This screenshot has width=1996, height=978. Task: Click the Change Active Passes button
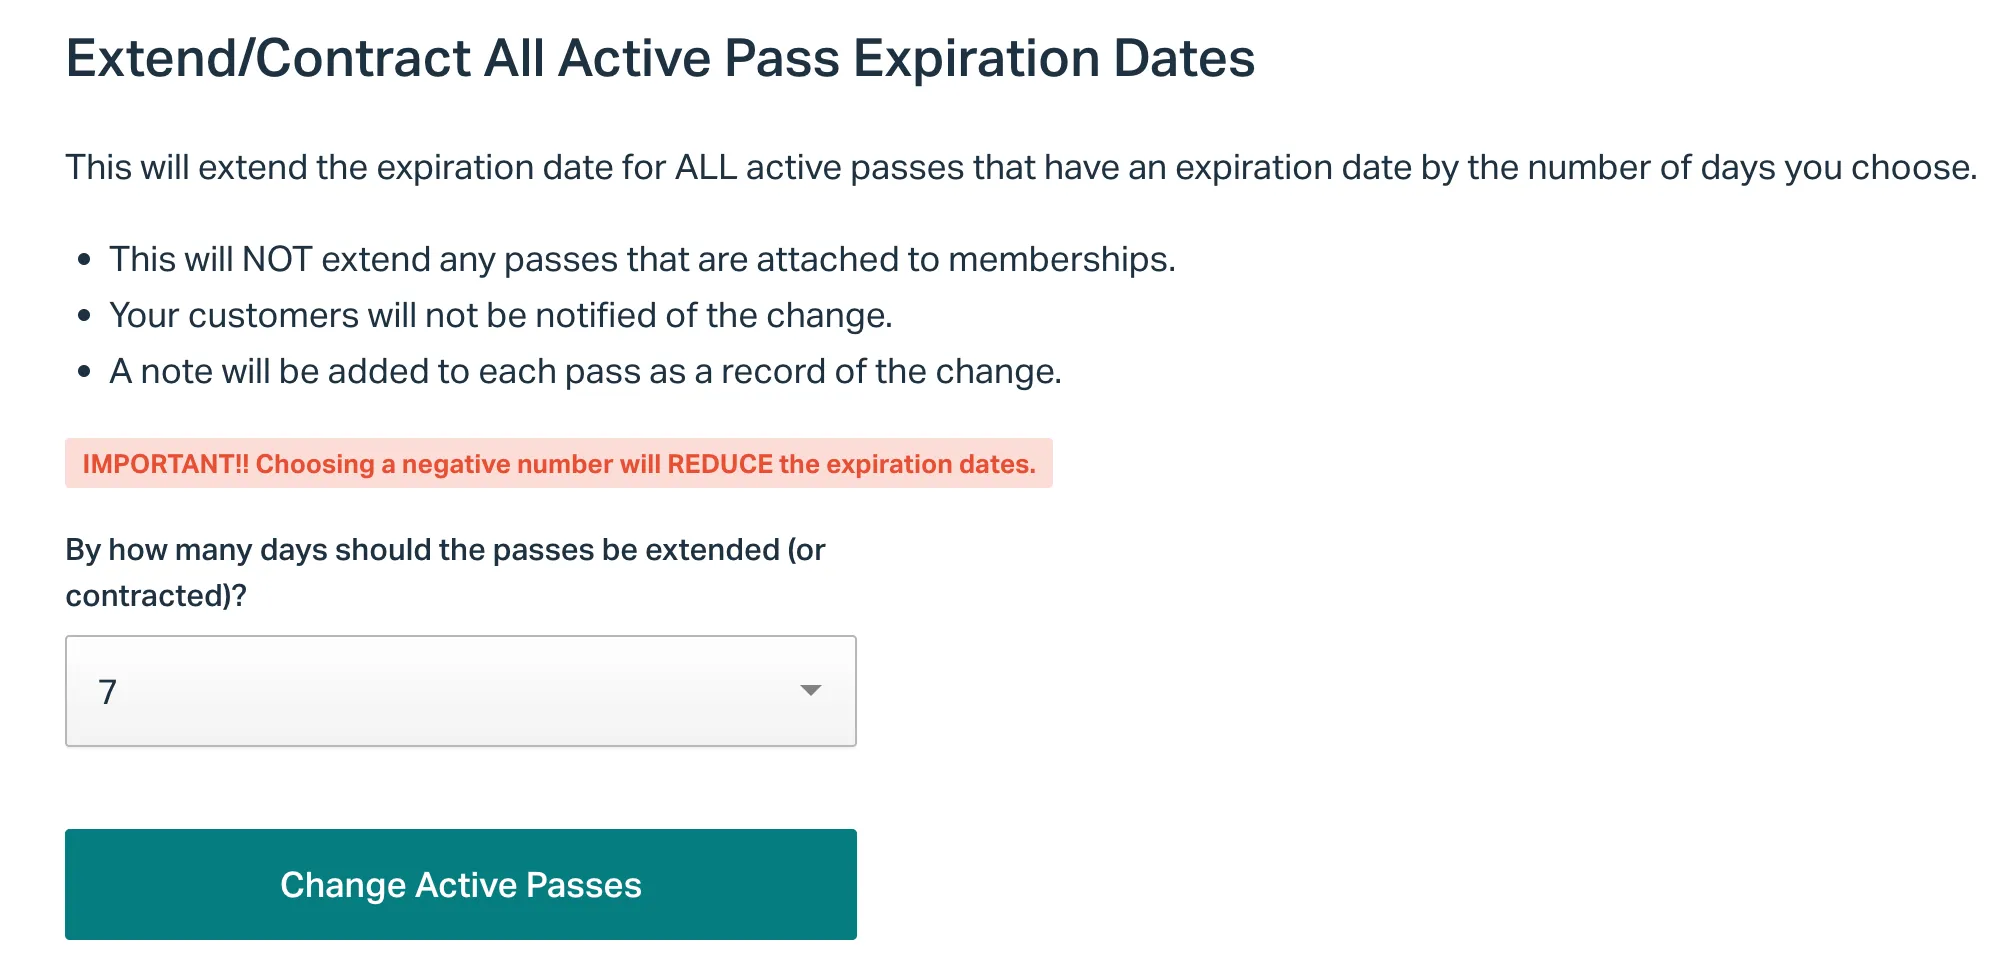click(460, 884)
